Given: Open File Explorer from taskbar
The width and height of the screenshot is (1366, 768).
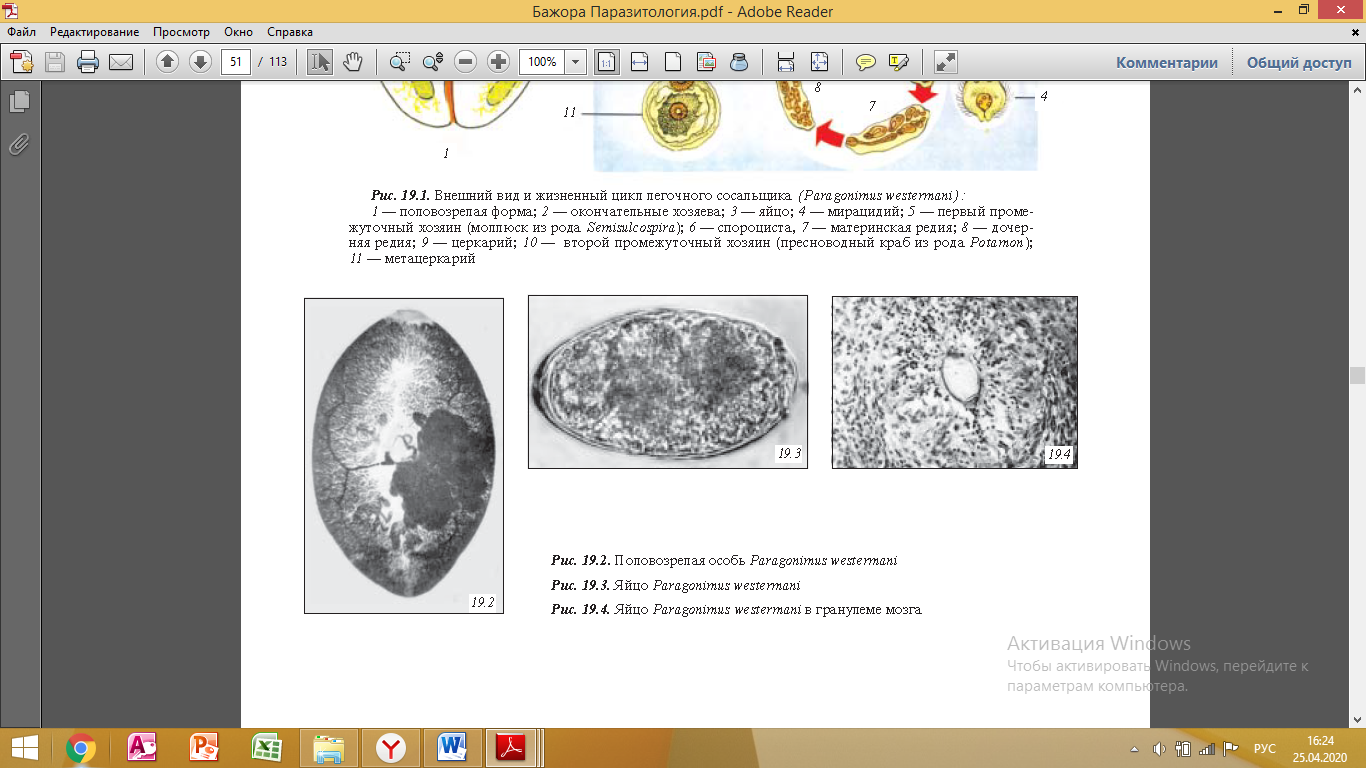Looking at the screenshot, I should tap(328, 748).
